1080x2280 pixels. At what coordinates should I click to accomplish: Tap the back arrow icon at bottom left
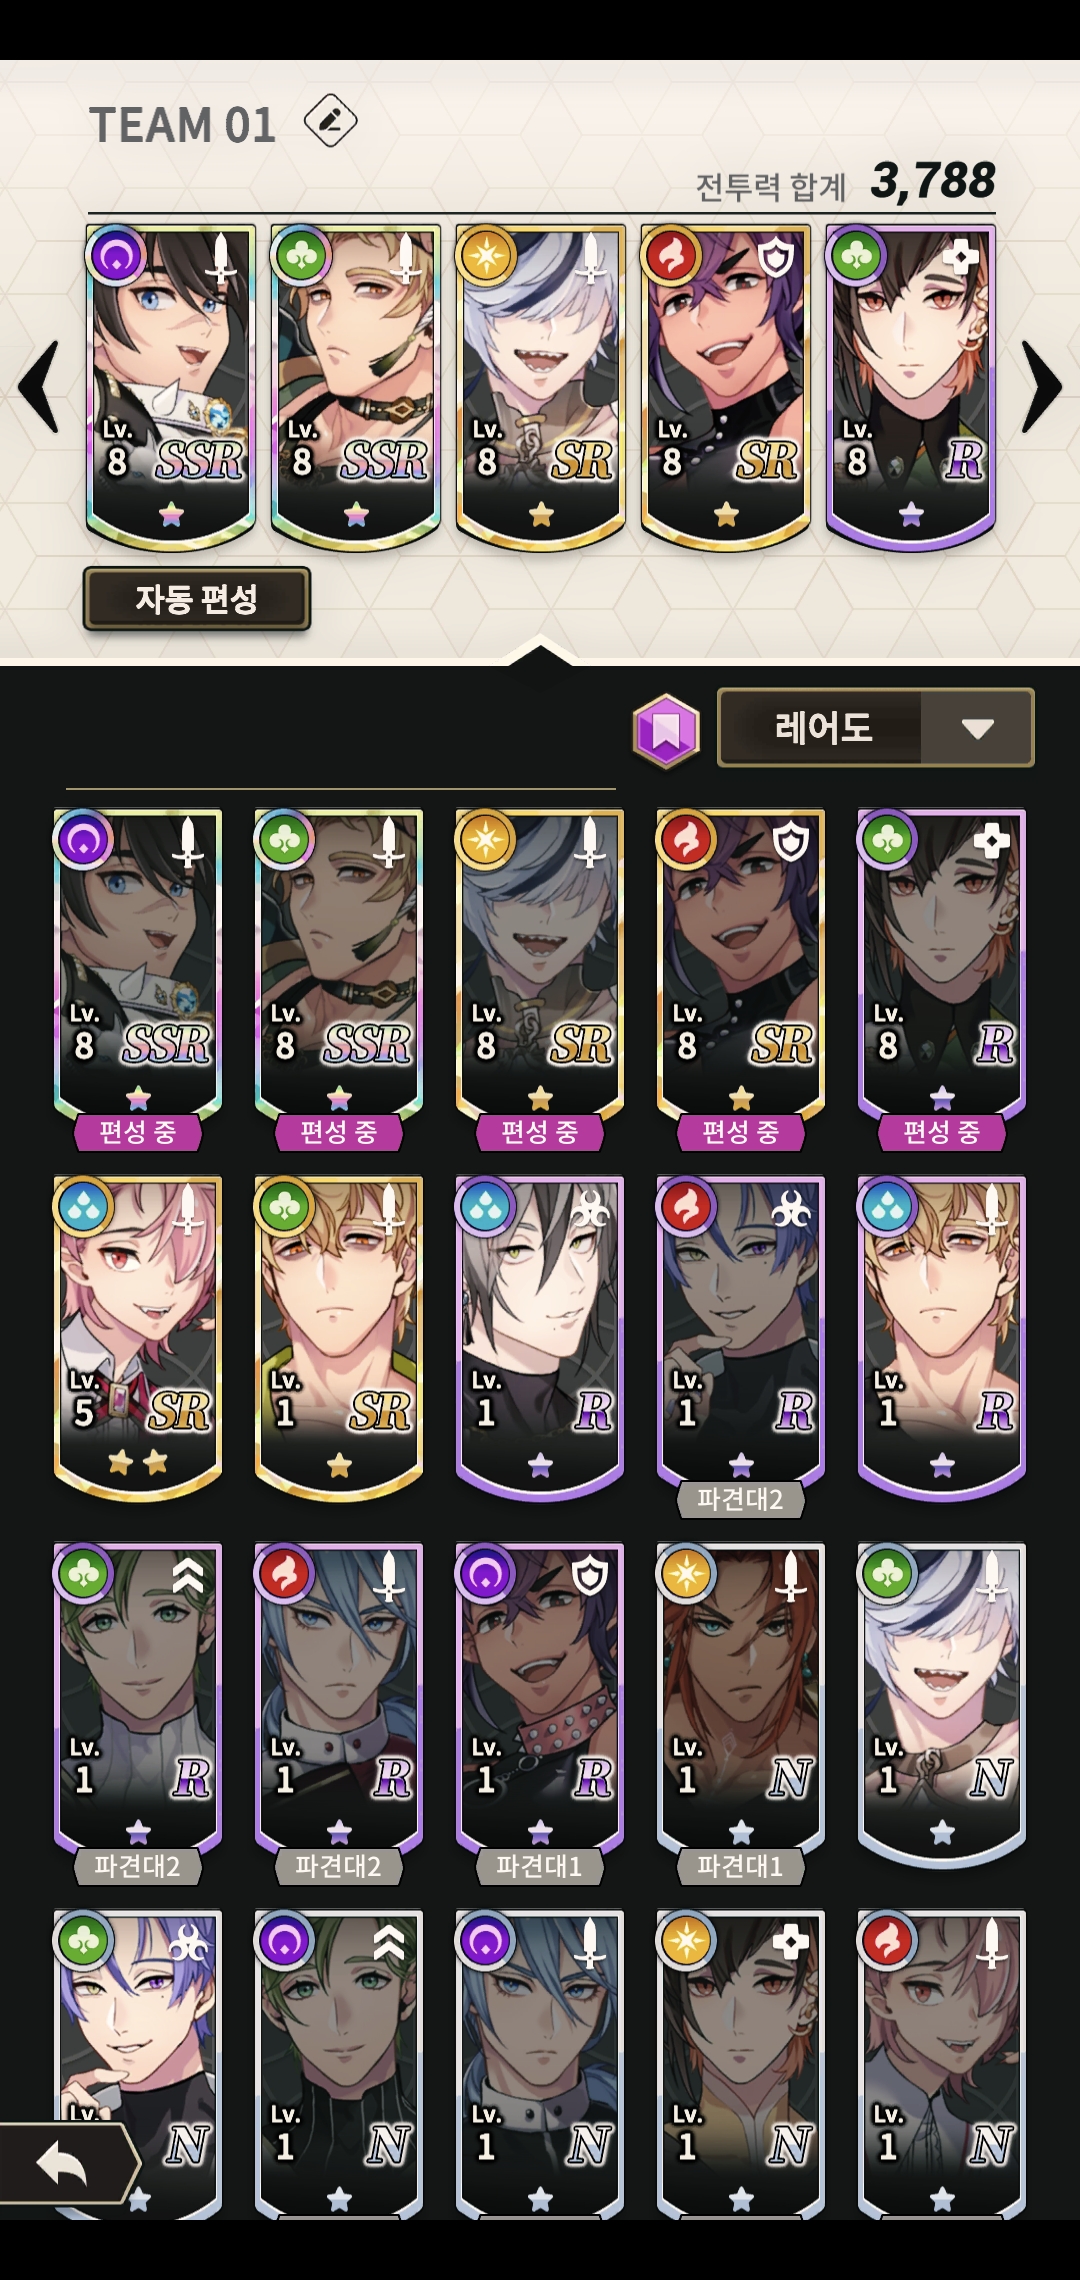click(65, 2165)
